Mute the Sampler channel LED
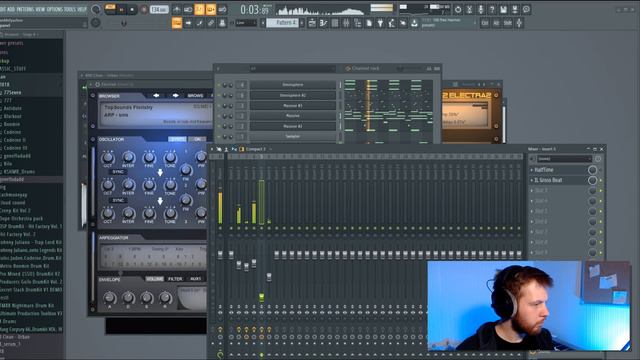 219,137
